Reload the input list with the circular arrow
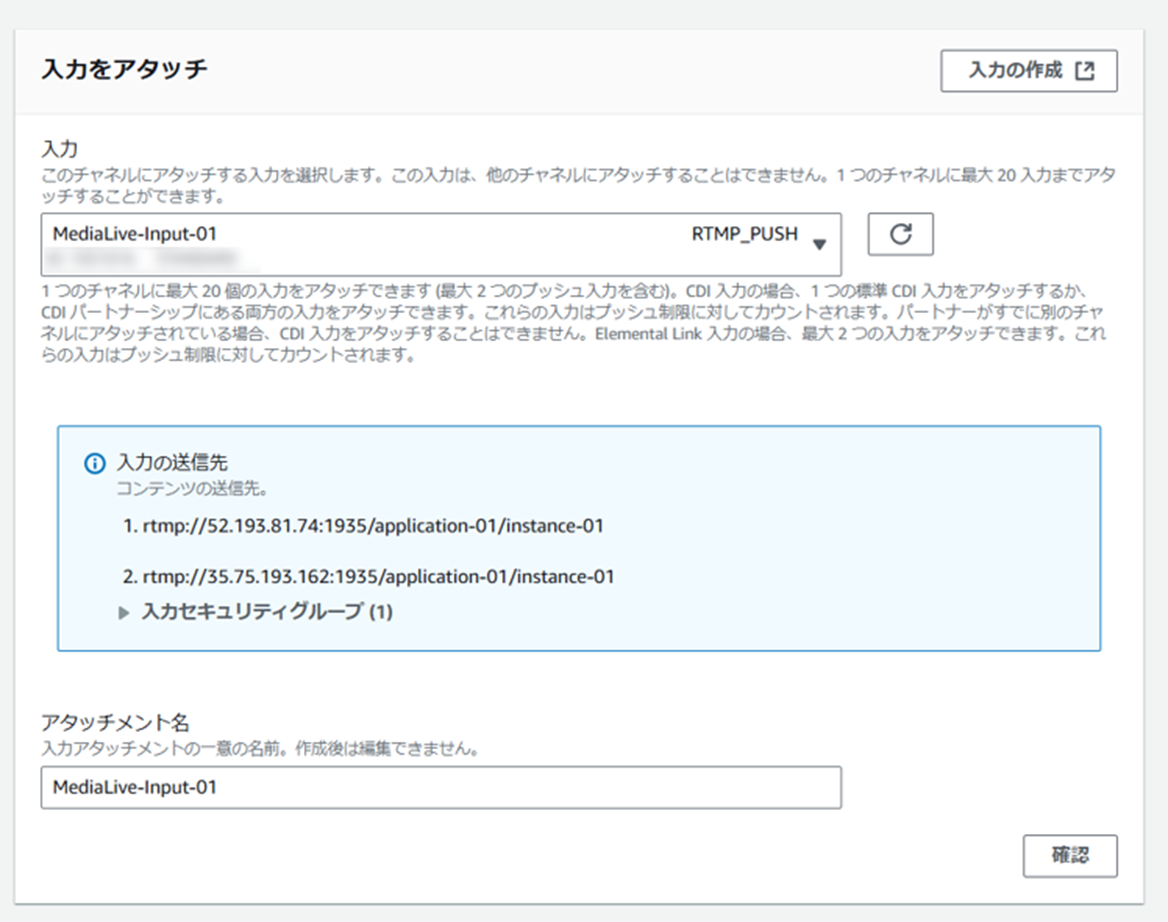This screenshot has height=922, width=1168. [x=900, y=234]
